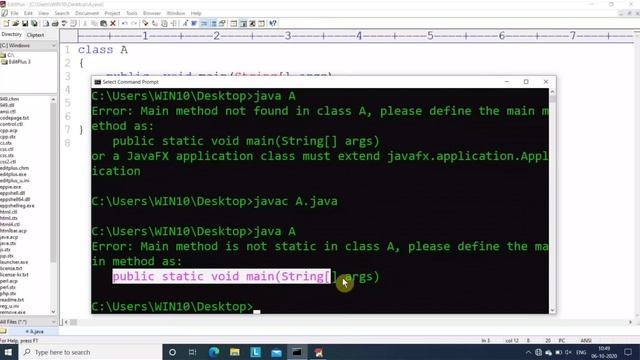The image size is (640, 360).
Task: Click the Print toolbar icon
Action: [55, 24]
